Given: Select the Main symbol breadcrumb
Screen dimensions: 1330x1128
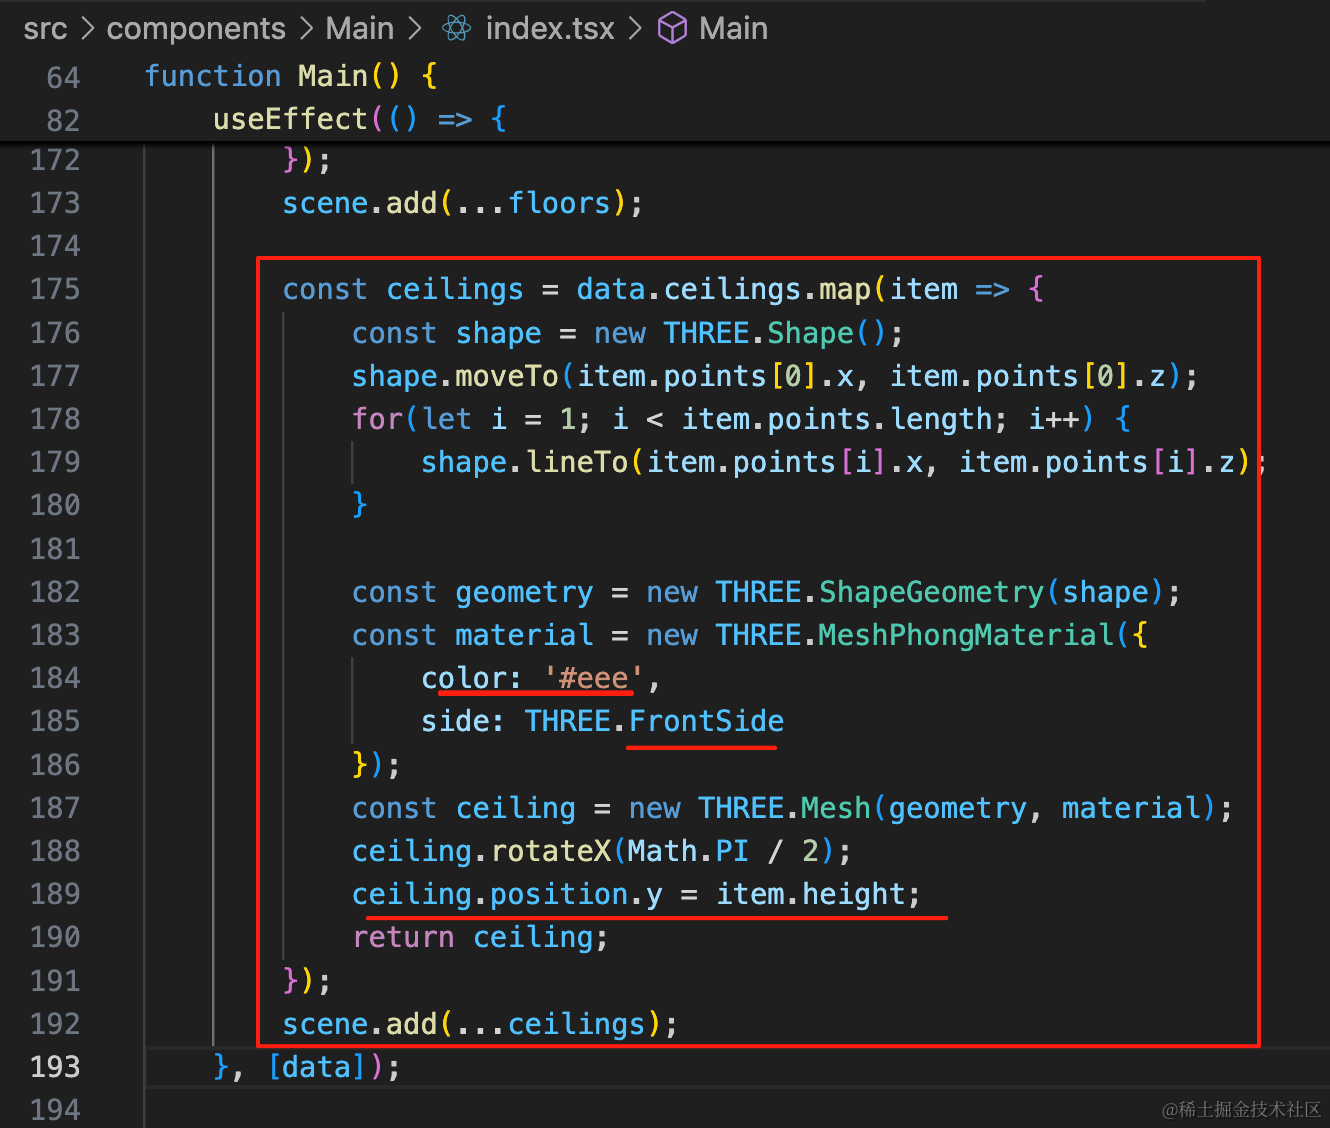Looking at the screenshot, I should click(733, 28).
